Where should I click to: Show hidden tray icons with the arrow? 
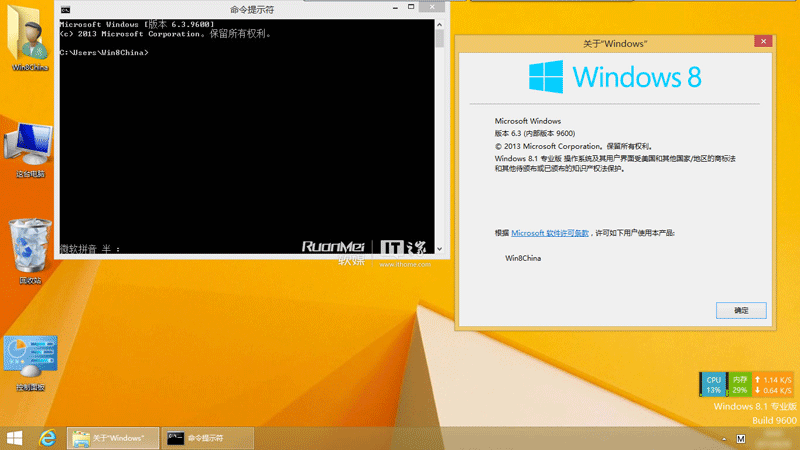(722, 439)
